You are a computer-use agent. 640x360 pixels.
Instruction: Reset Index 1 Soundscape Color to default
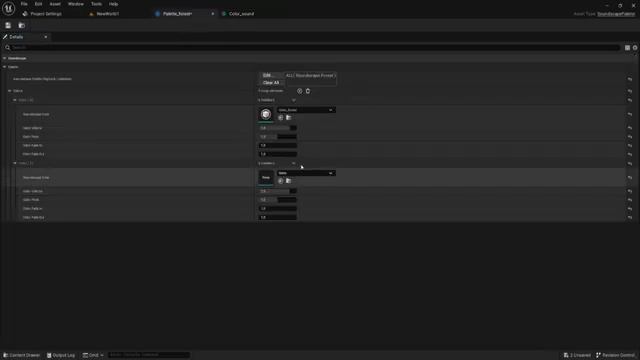[x=630, y=178]
